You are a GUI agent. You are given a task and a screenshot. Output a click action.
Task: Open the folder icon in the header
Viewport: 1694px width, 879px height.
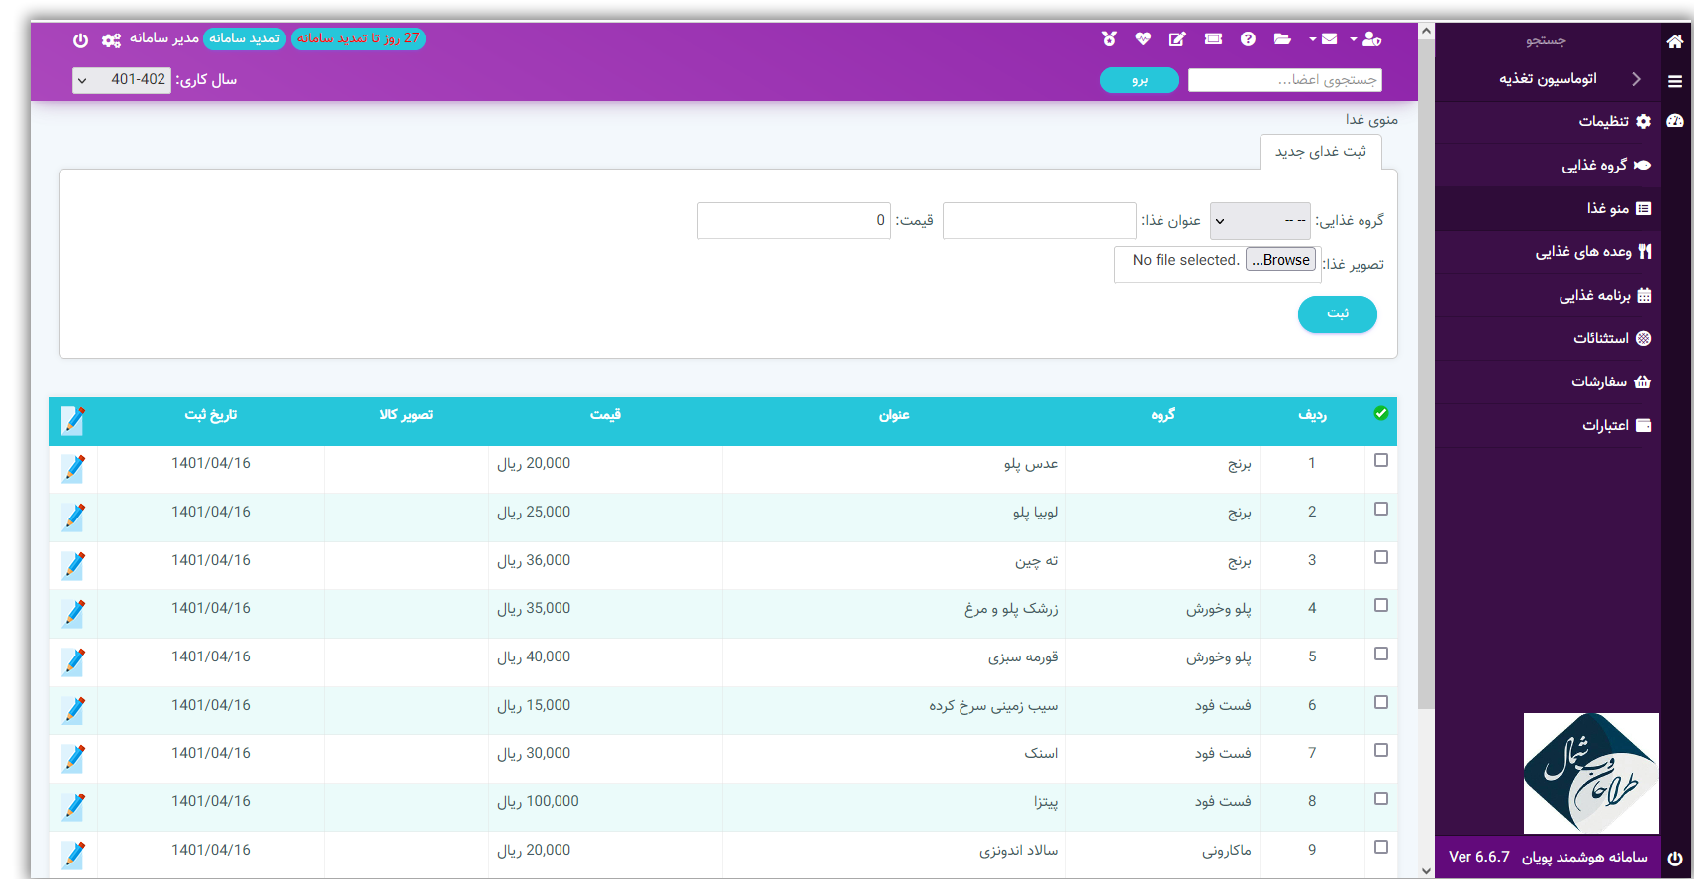1282,39
